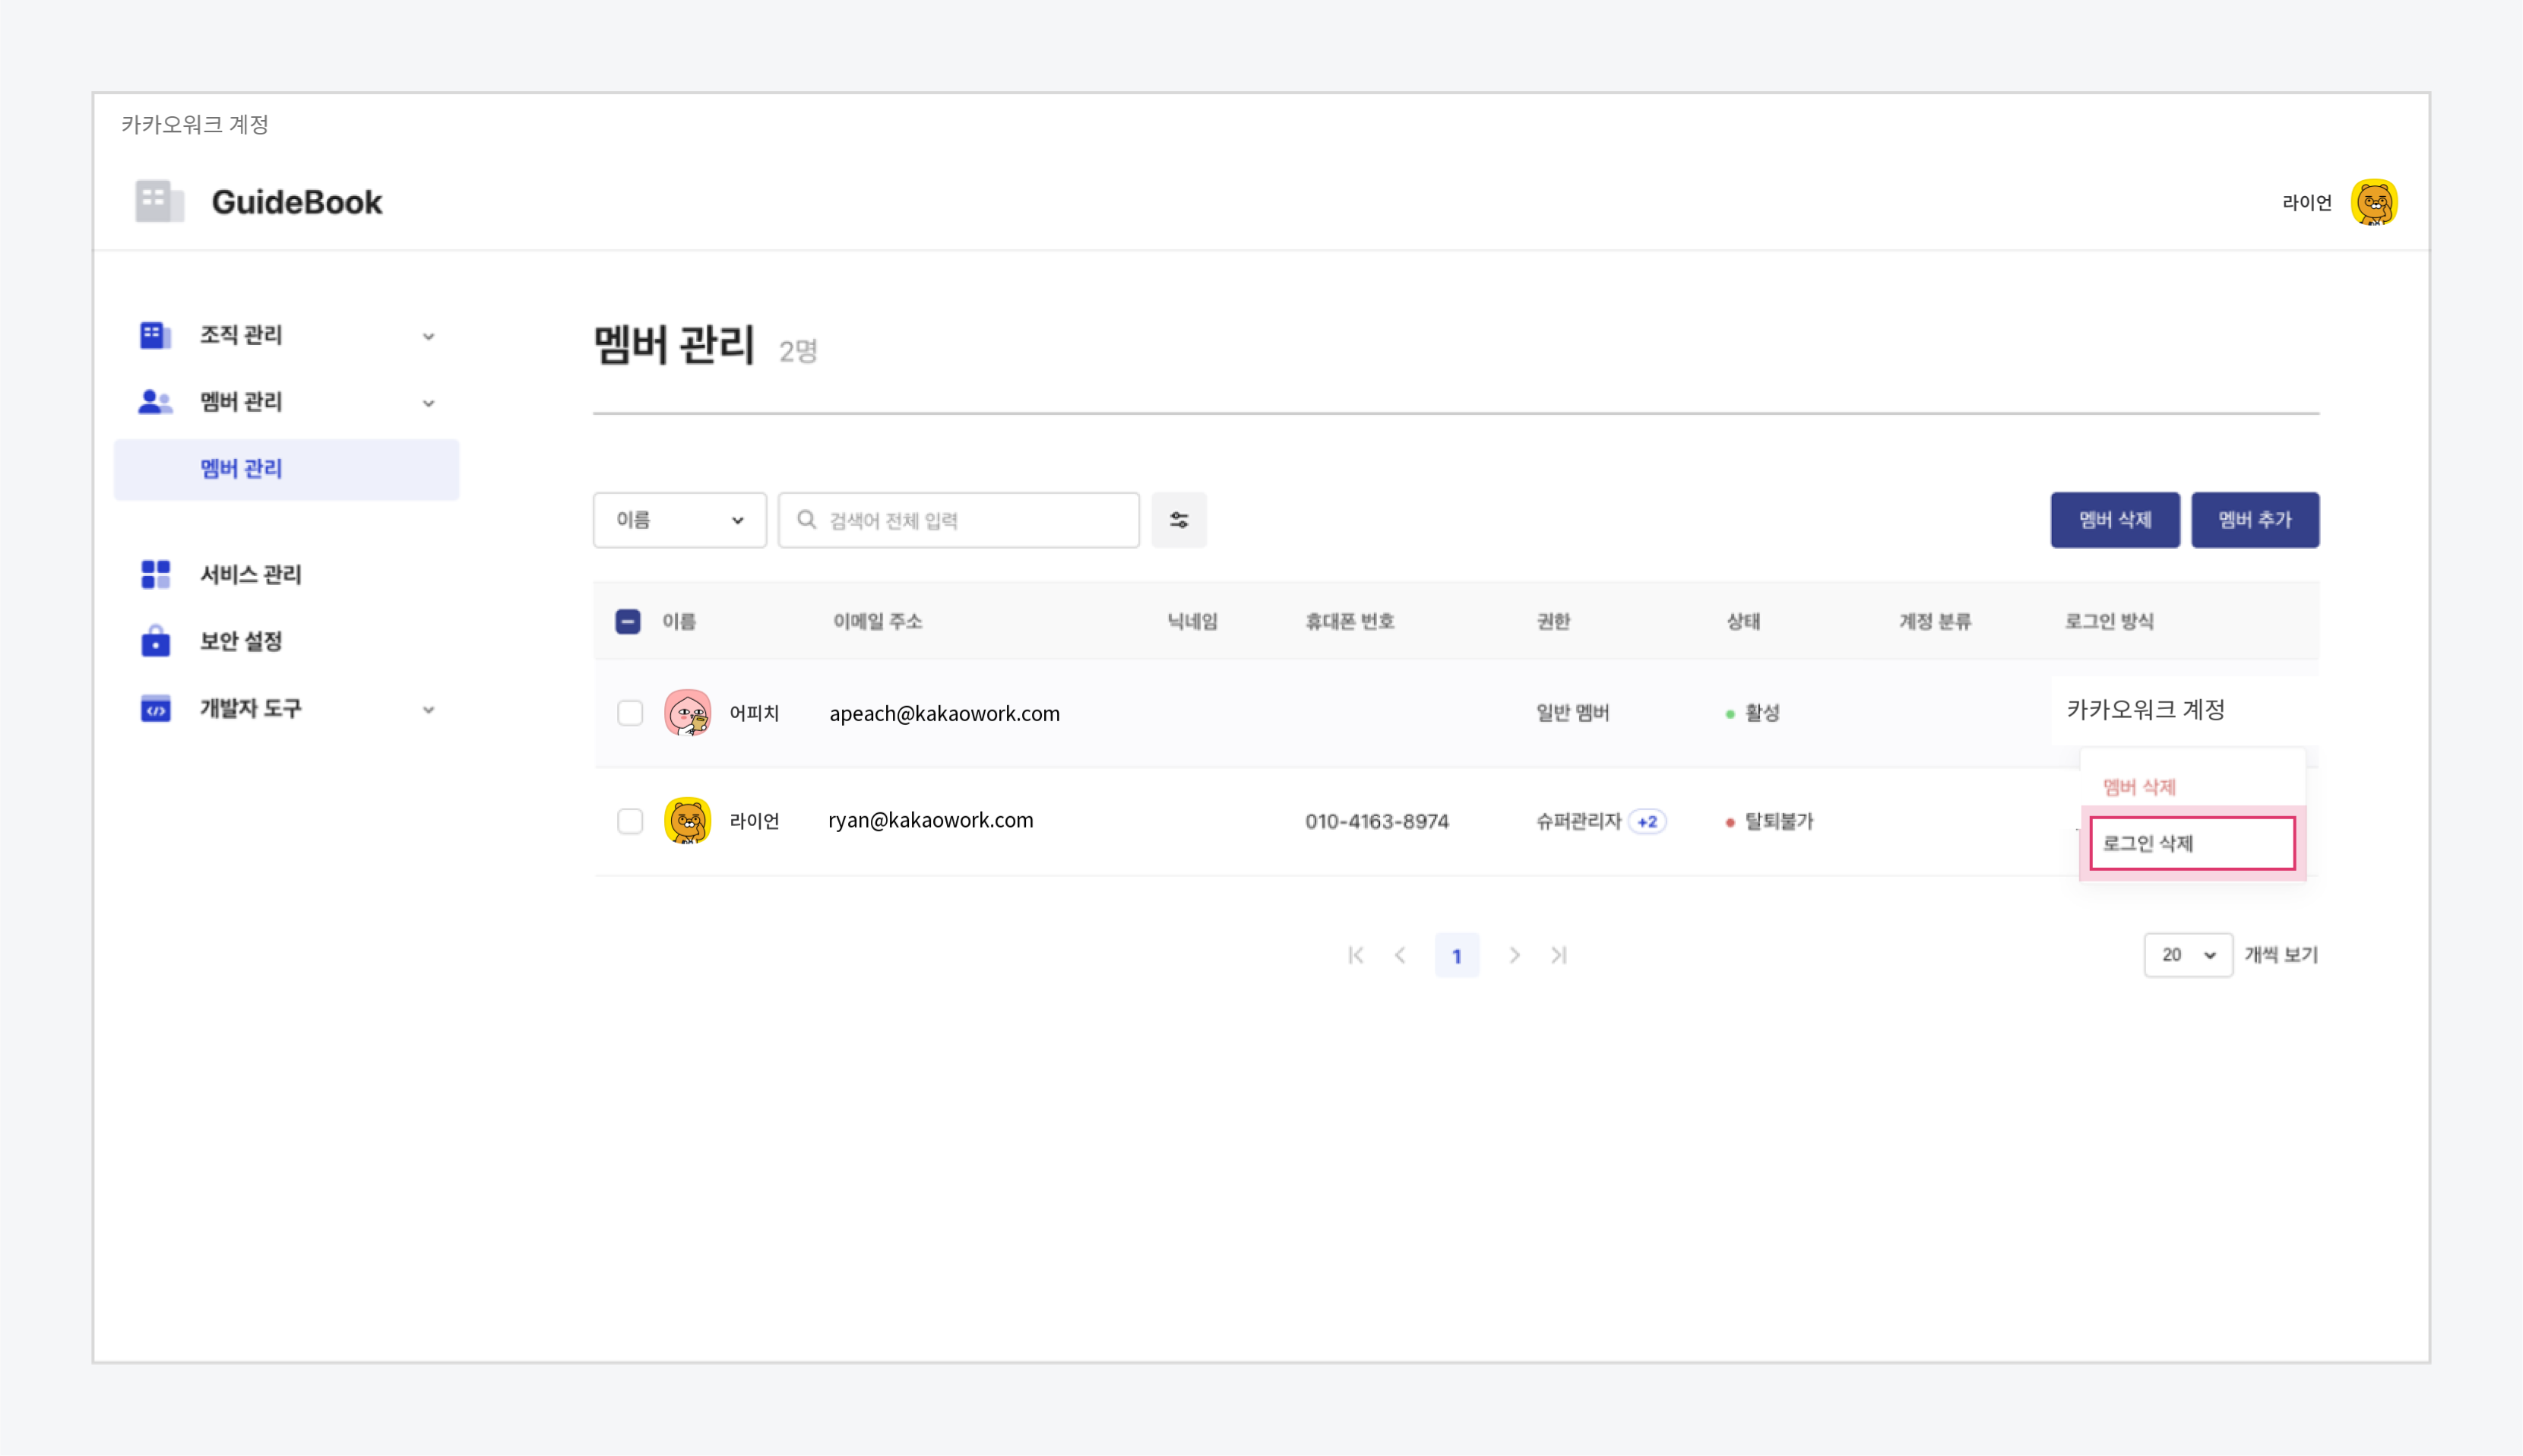Screen dimensions: 2523x1456
Task: Click the 권한 column header
Action: [1553, 622]
